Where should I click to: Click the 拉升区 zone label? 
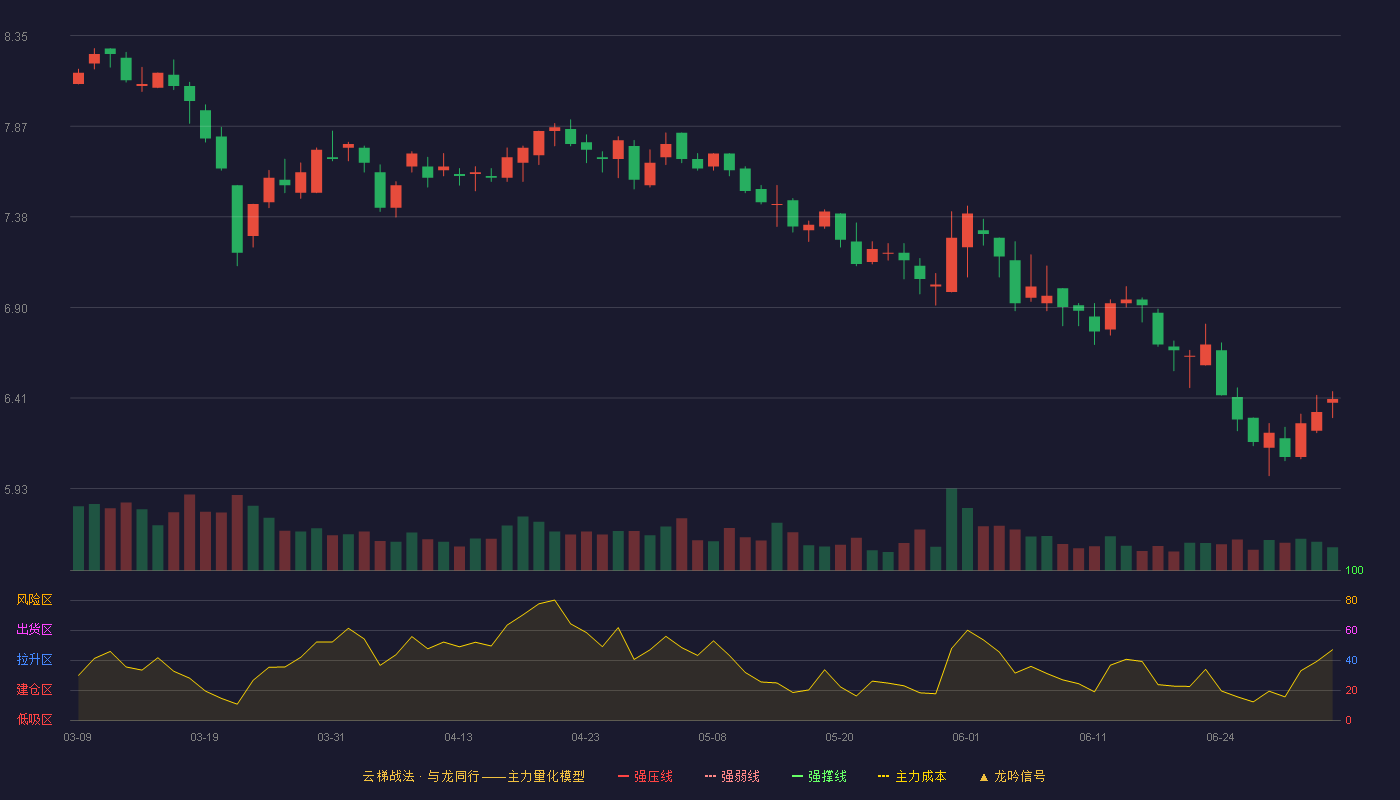[34, 660]
